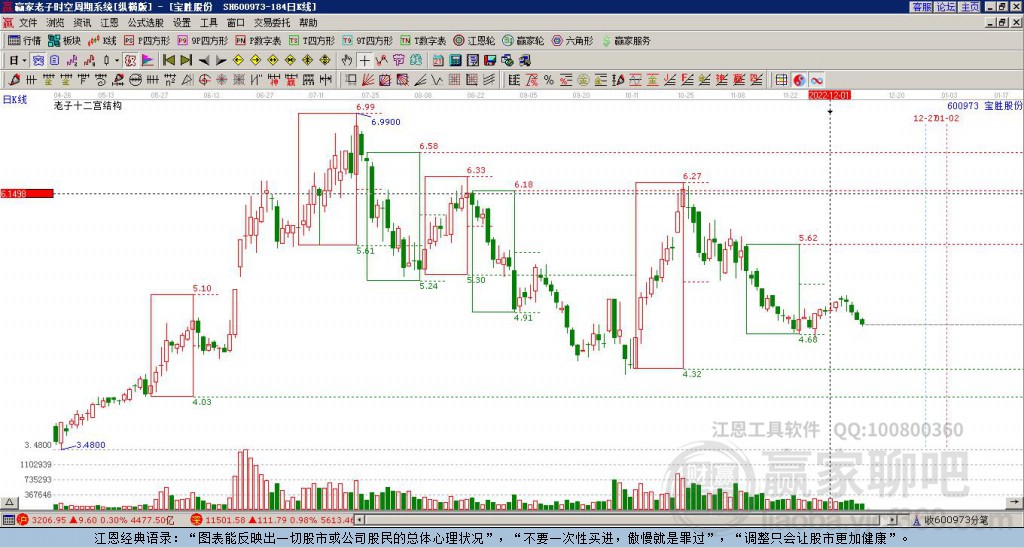
Task: Switch to K线 candlestick chart
Action: pyautogui.click(x=101, y=40)
